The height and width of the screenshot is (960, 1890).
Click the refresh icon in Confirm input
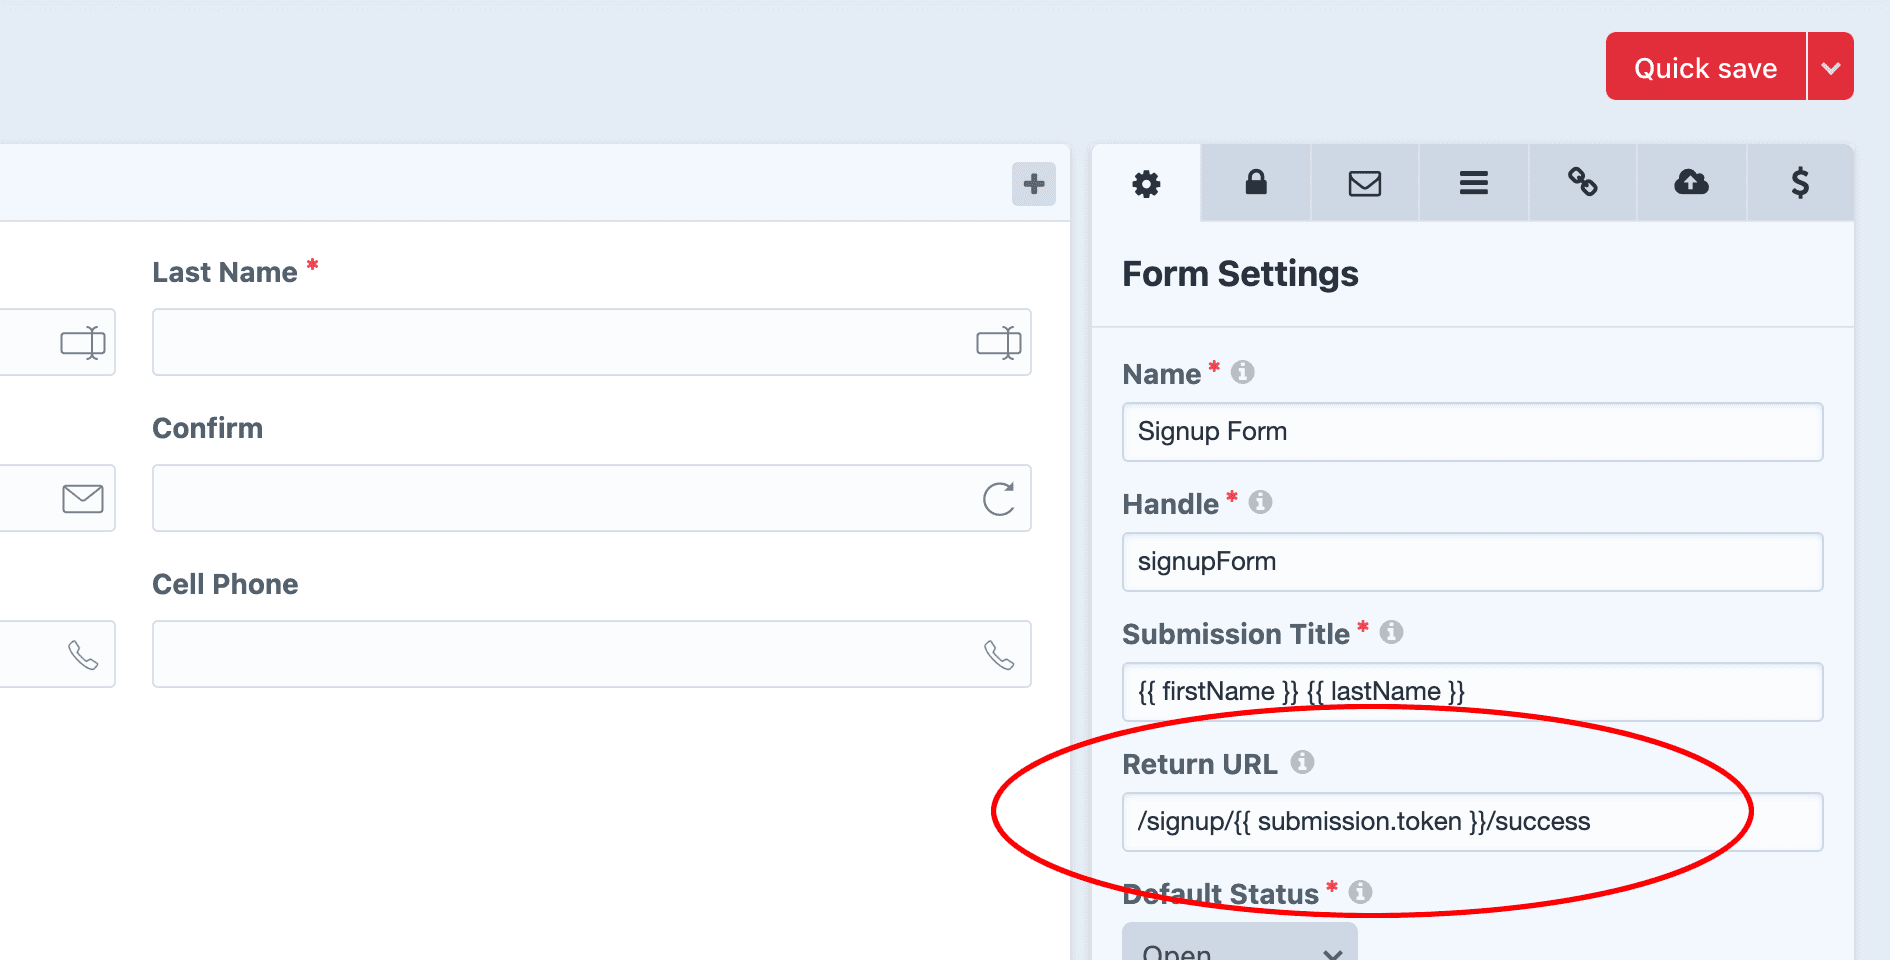[x=998, y=498]
